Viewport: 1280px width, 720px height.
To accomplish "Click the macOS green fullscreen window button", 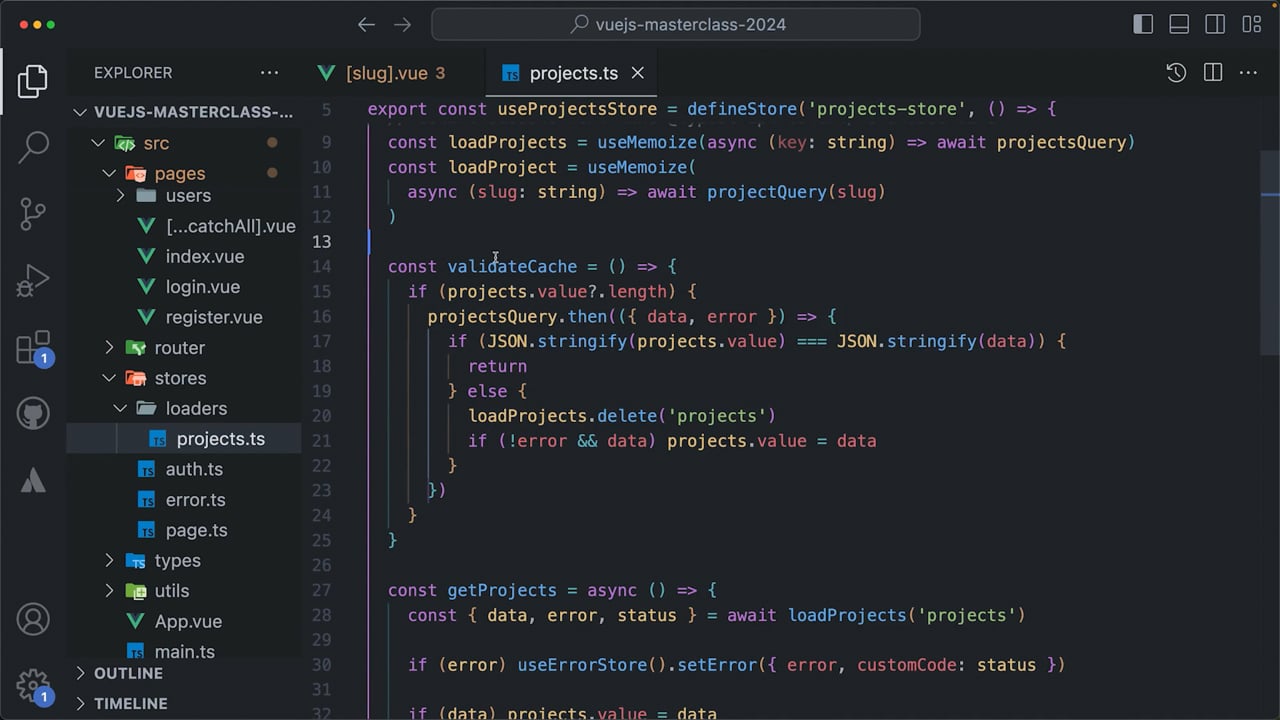I will point(51,25).
